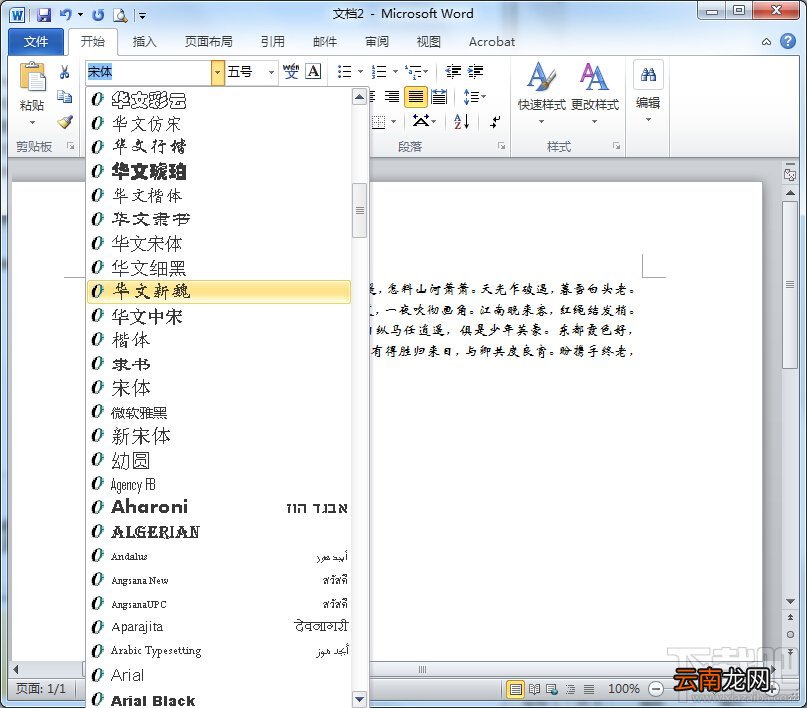807x708 pixels.
Task: Switch to Outline view in status bar
Action: pos(571,689)
